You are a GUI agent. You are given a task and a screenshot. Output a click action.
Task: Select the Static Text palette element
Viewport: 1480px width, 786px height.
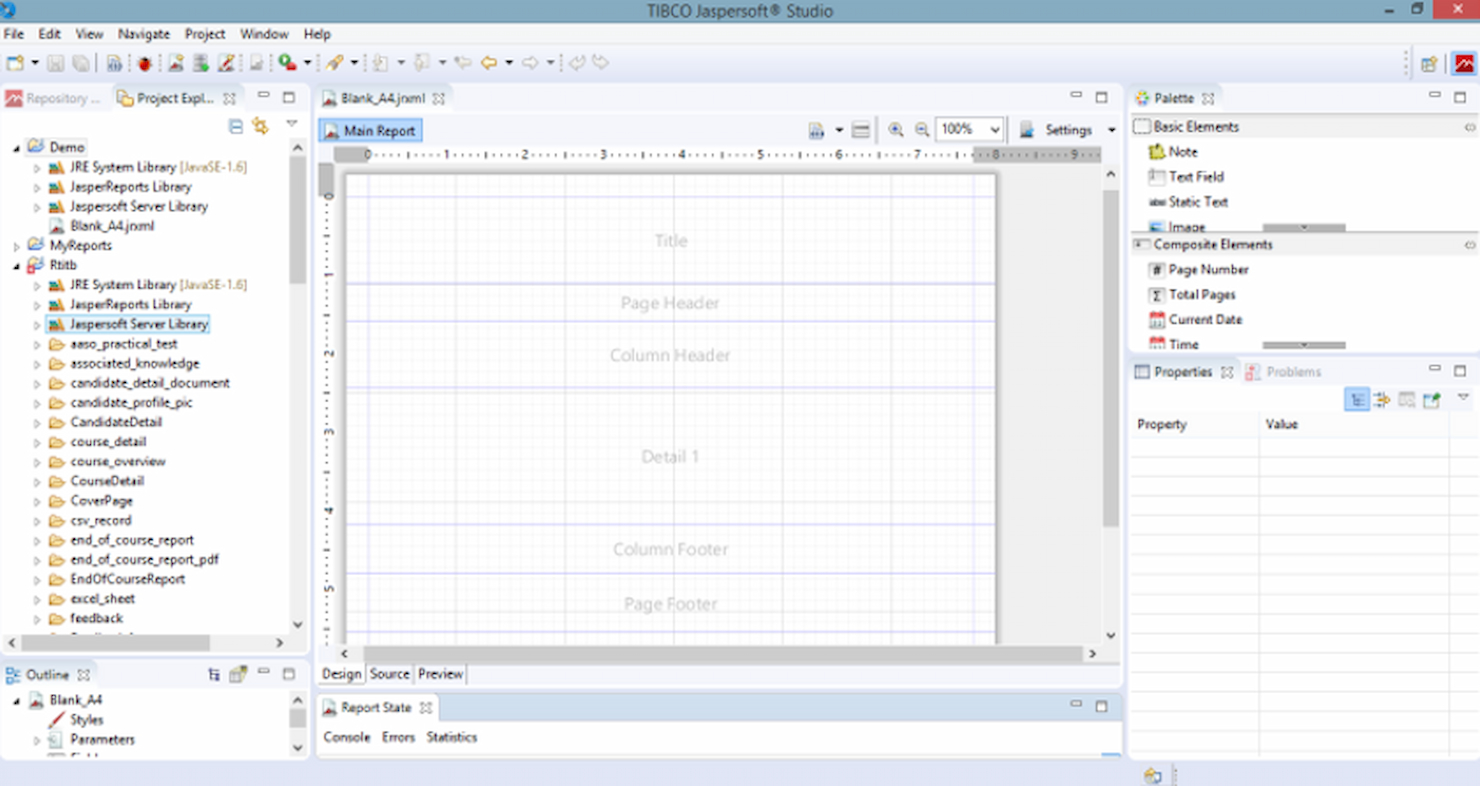(x=1188, y=202)
